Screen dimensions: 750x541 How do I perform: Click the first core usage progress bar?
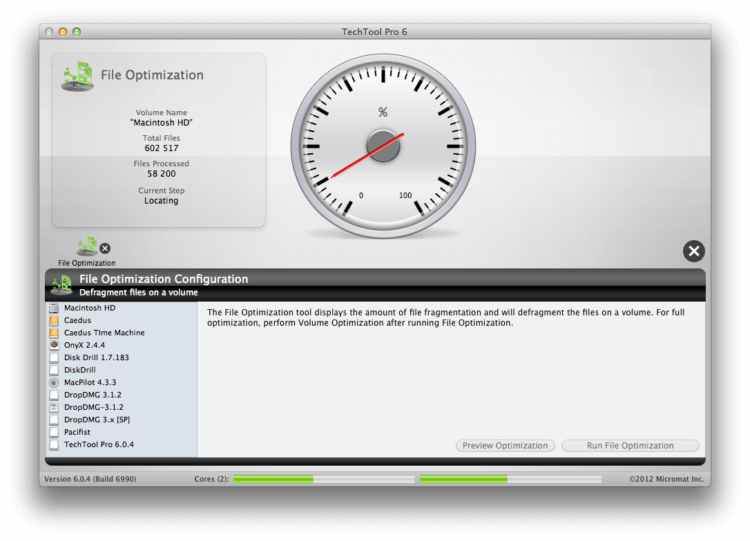(x=324, y=479)
